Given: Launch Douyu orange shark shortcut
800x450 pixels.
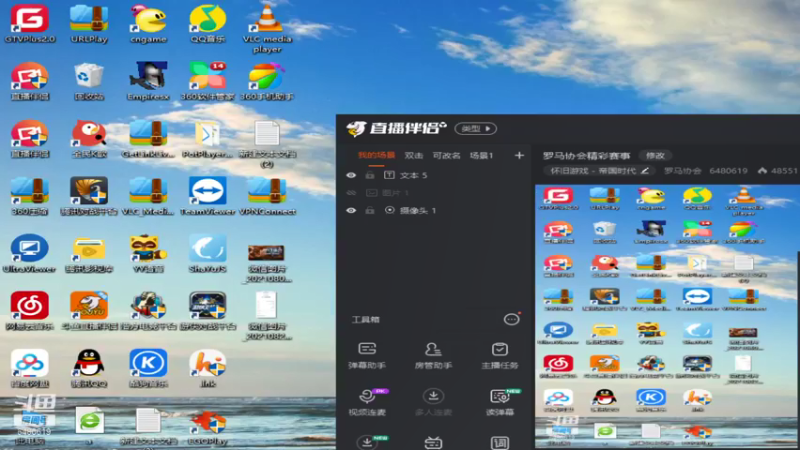Looking at the screenshot, I should click(x=89, y=311).
